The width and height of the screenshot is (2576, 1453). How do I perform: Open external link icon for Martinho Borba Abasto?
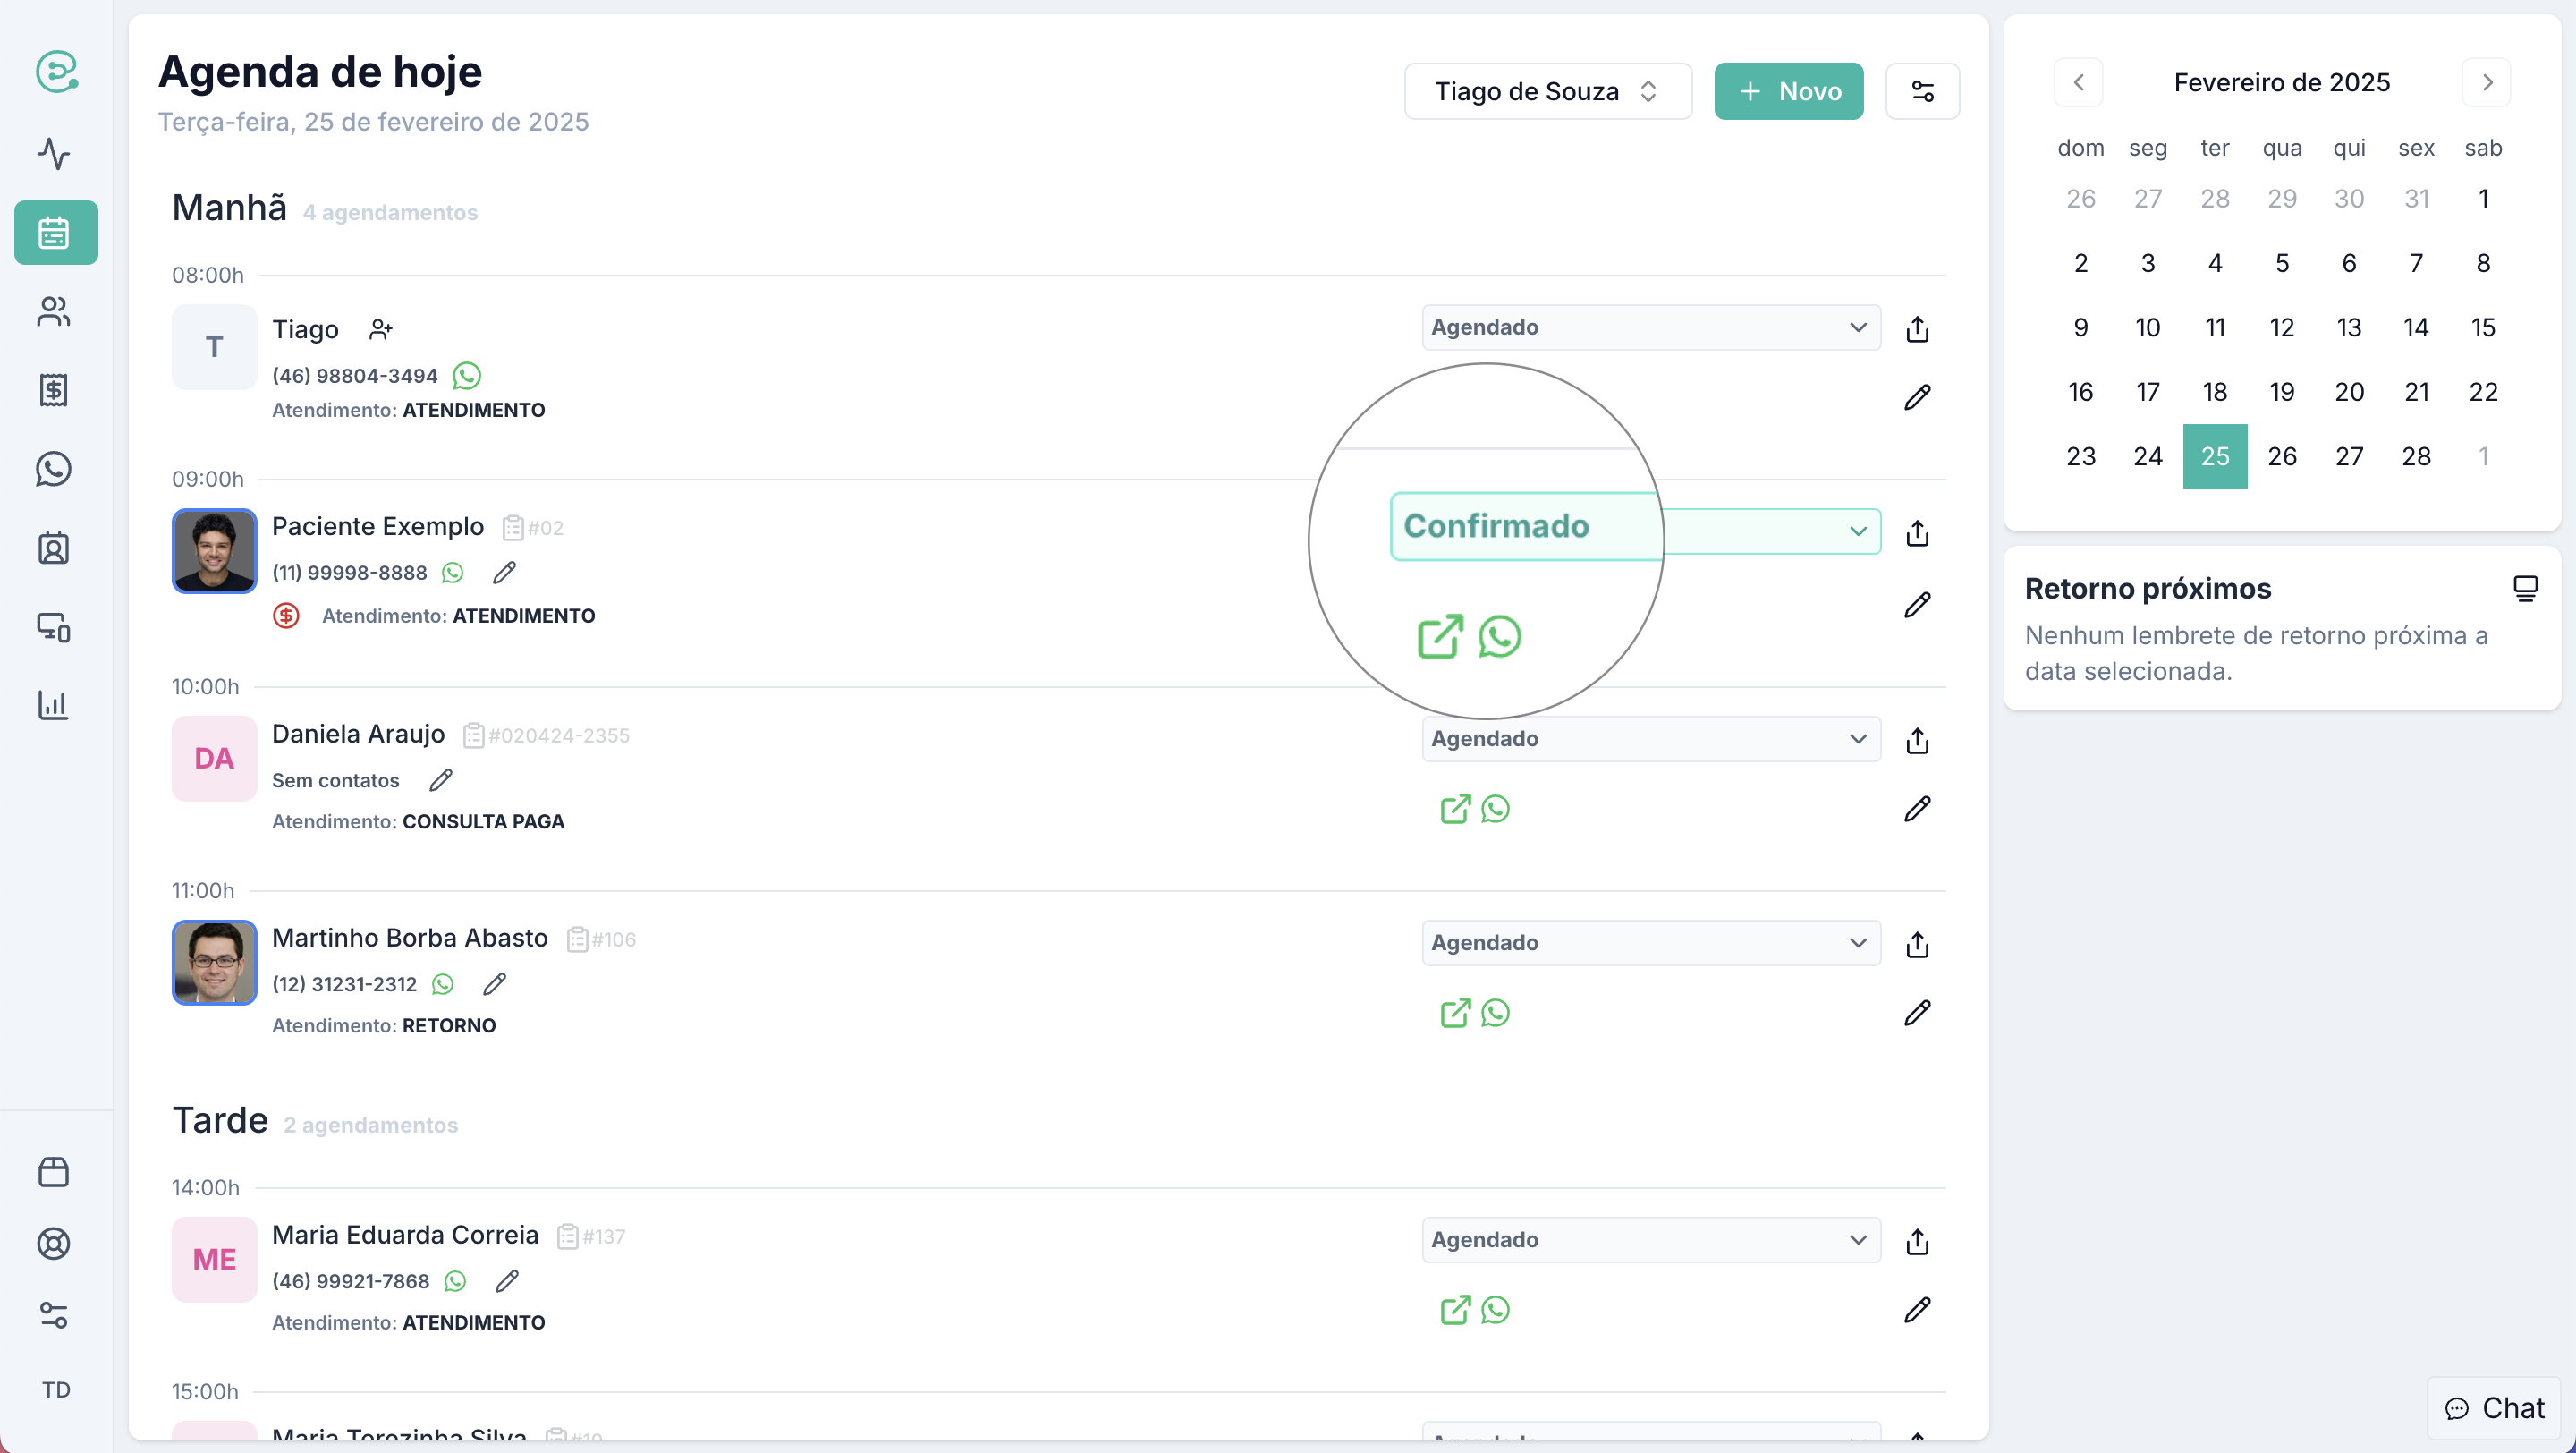(x=1455, y=1013)
